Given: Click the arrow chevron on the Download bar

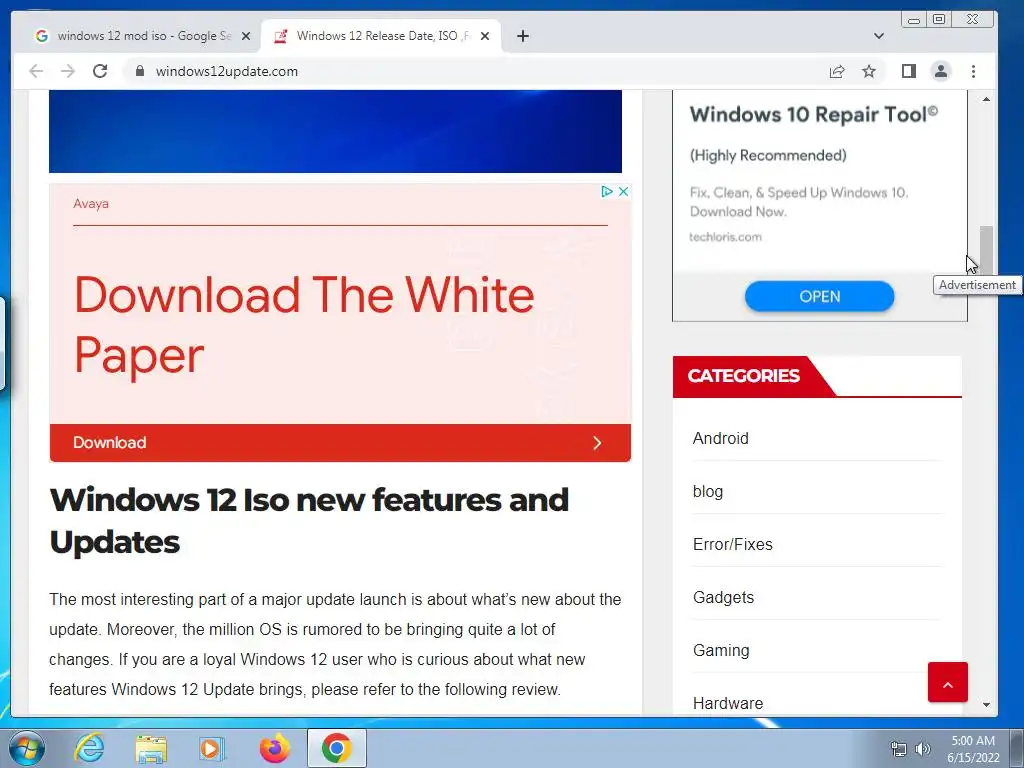Looking at the screenshot, I should click(x=597, y=443).
